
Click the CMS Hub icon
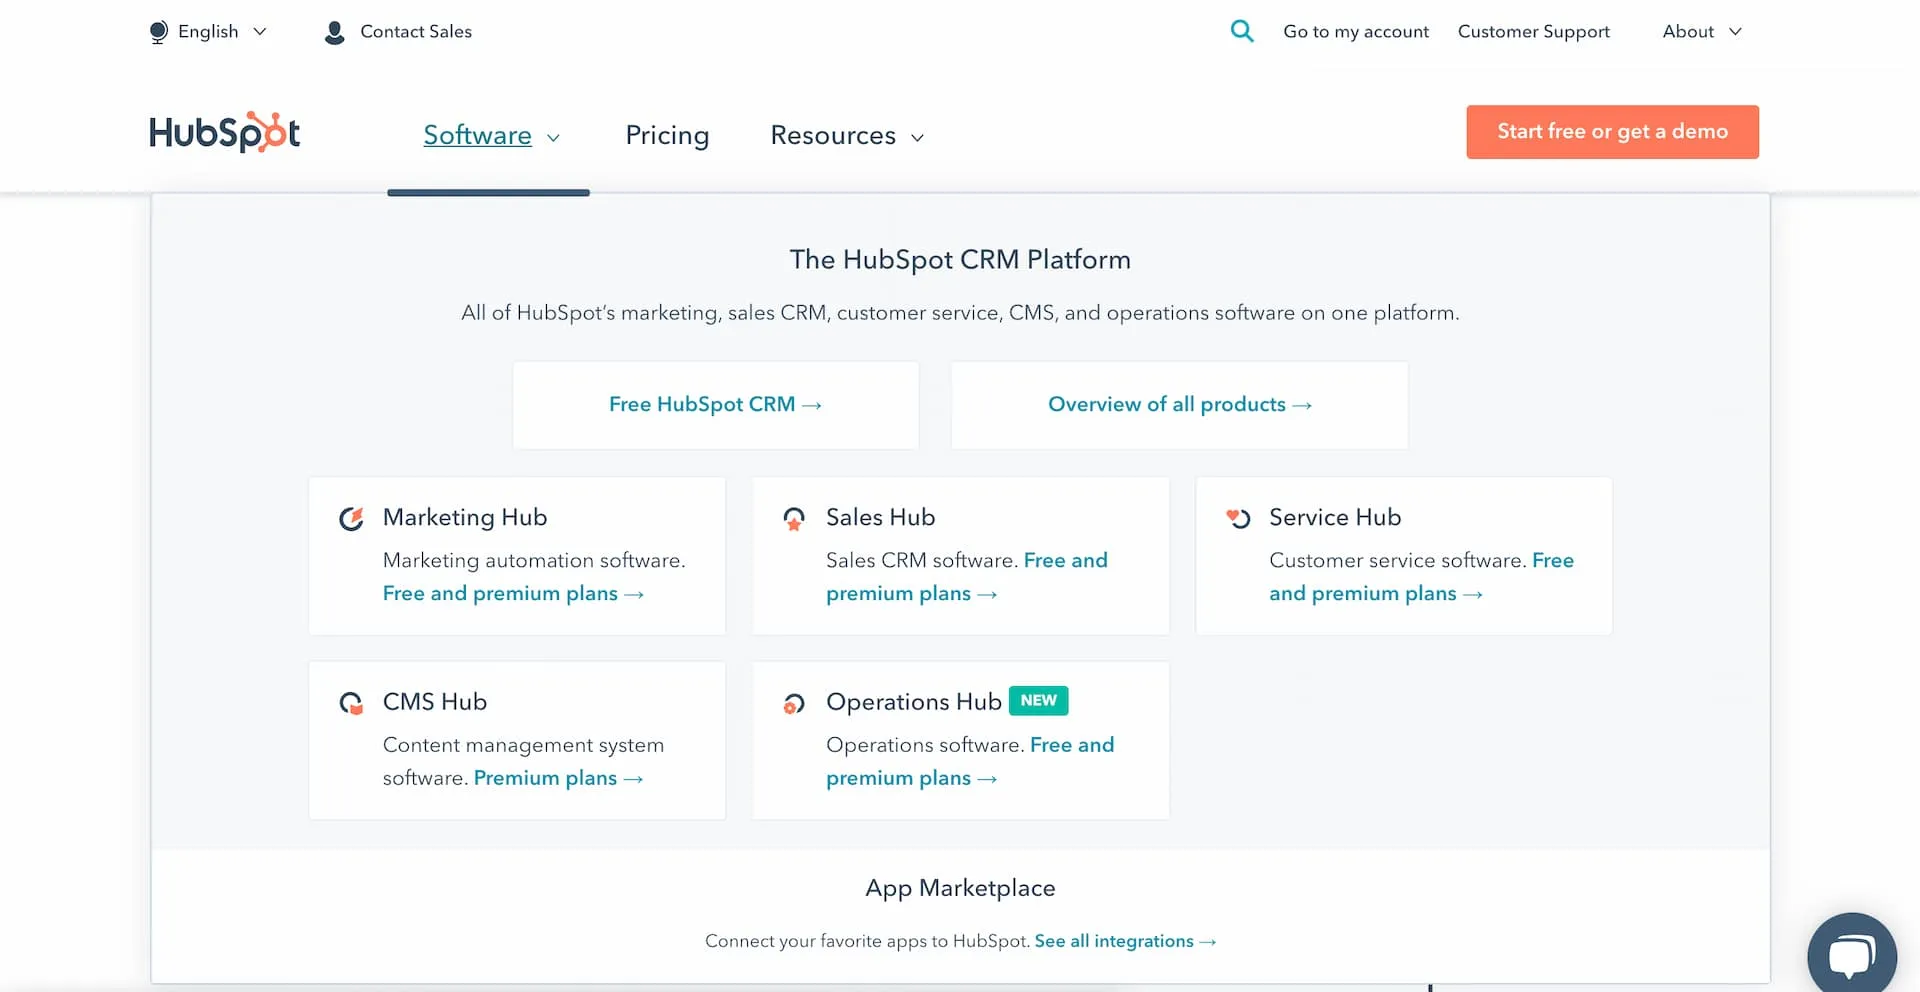tap(351, 703)
